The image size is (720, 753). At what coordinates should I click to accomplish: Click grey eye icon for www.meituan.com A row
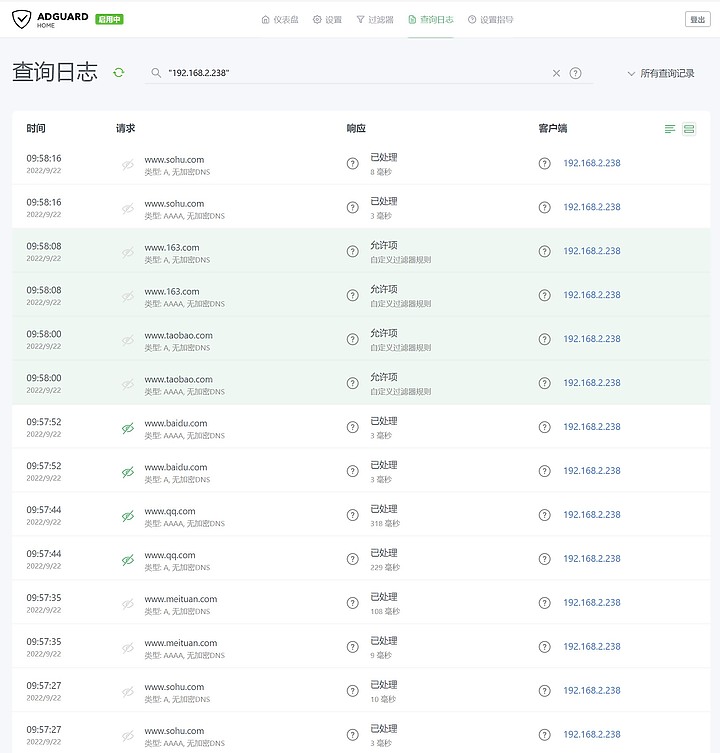(x=128, y=604)
